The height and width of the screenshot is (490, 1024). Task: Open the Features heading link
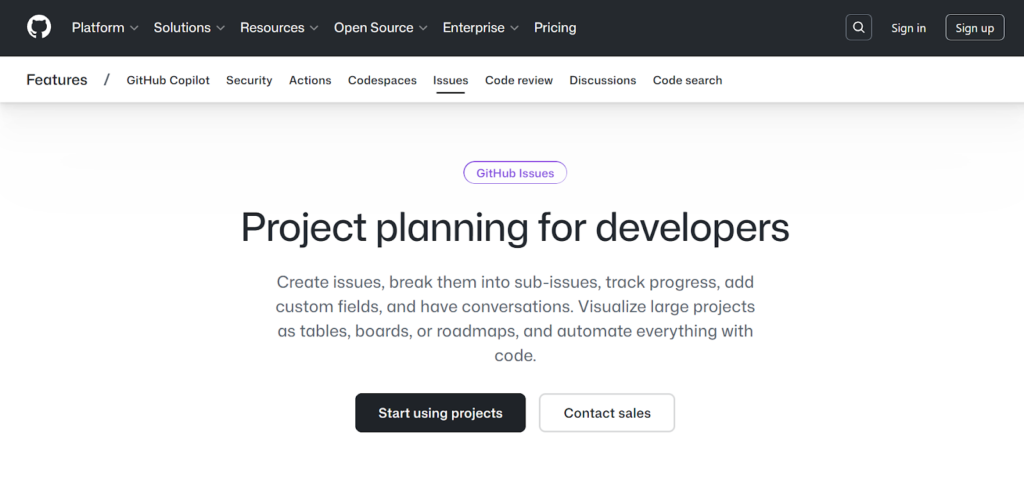[57, 80]
